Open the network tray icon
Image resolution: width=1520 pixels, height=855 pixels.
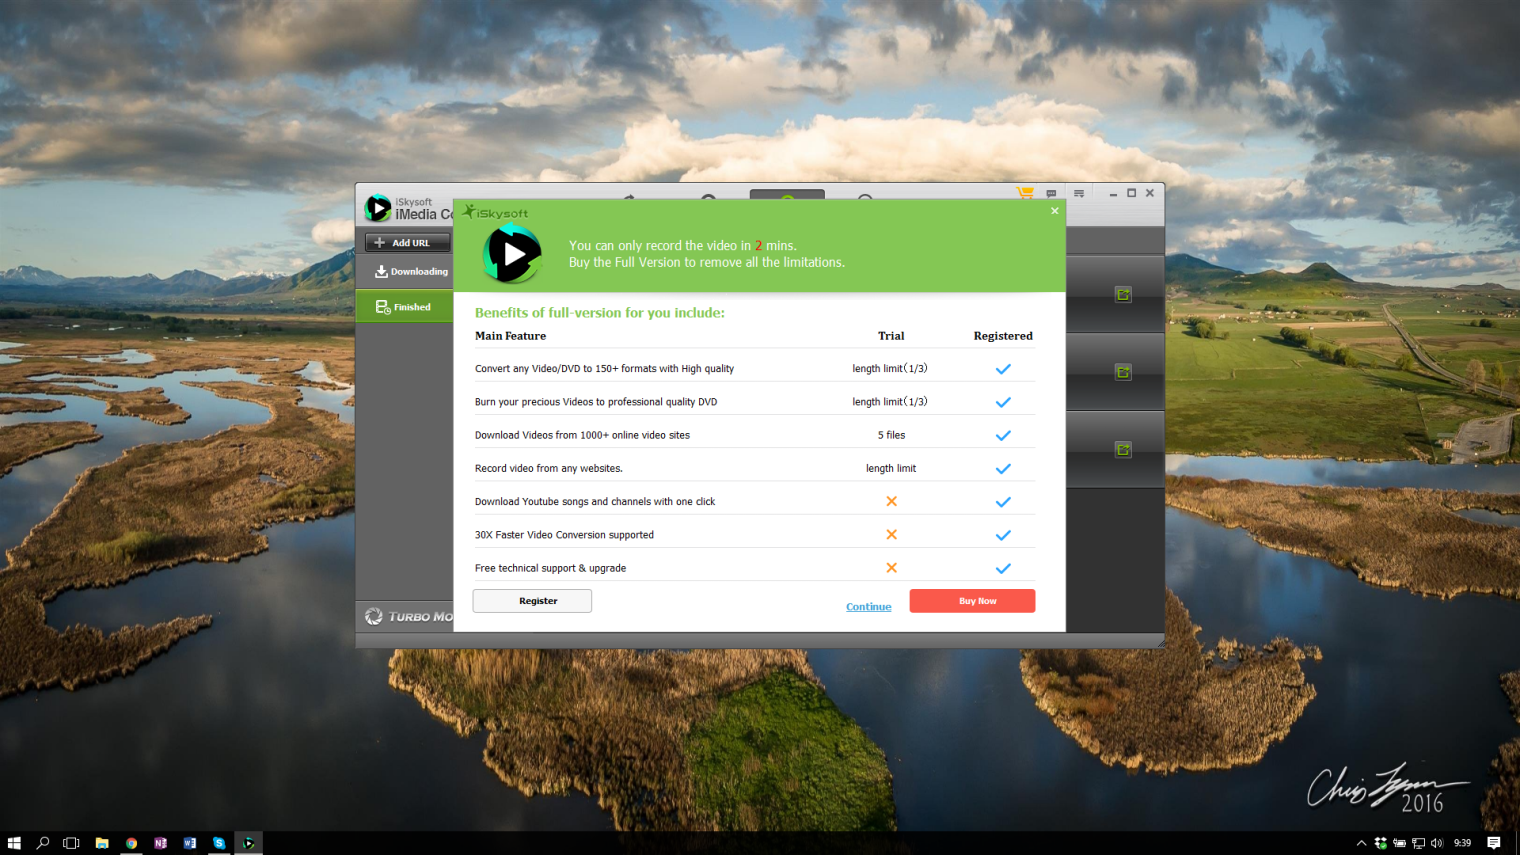click(x=1418, y=843)
